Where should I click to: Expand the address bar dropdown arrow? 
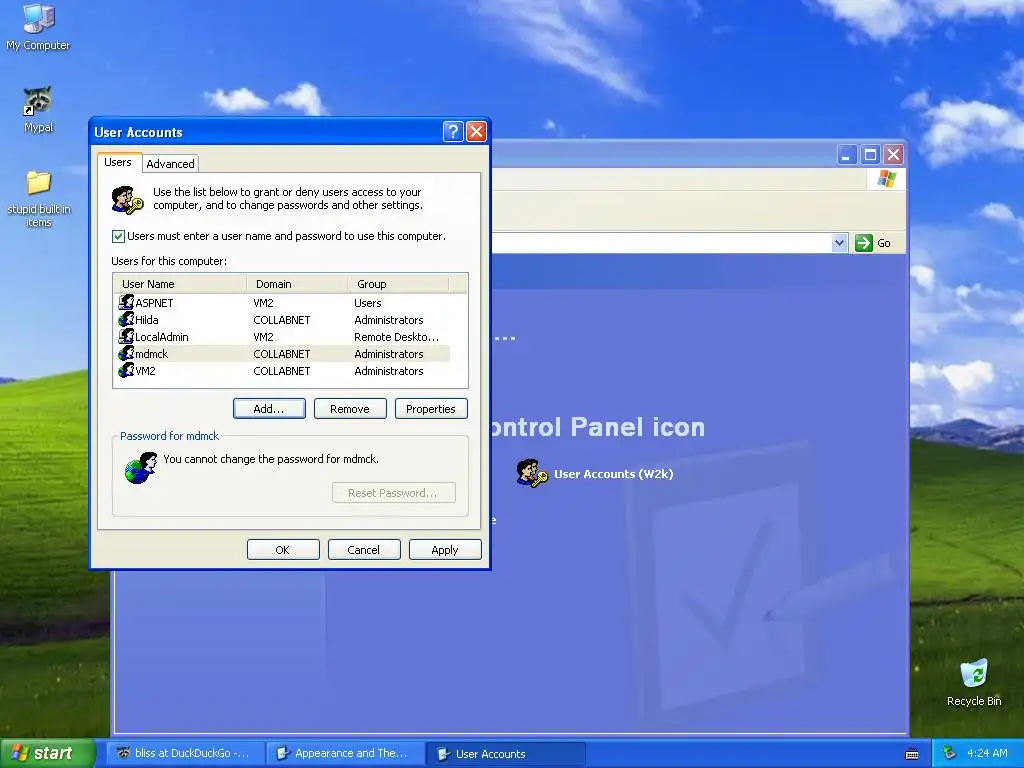(839, 243)
